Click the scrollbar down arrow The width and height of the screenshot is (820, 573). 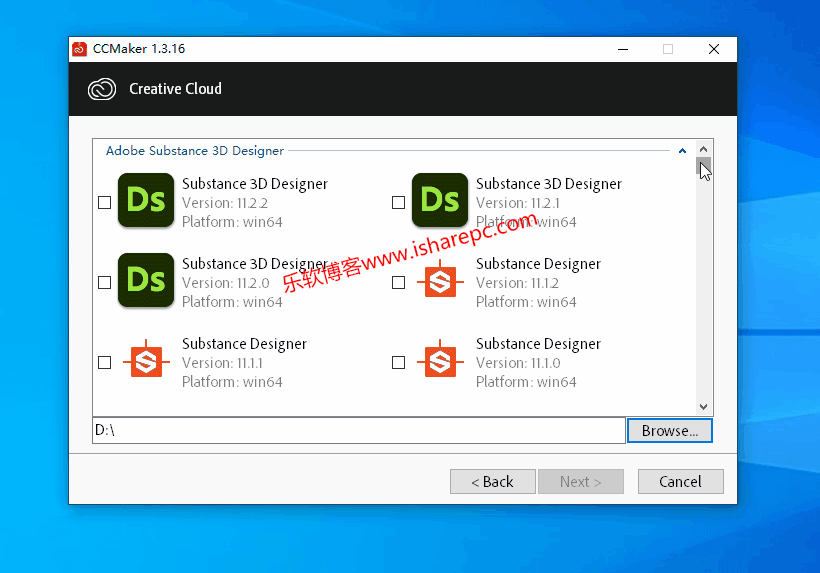click(x=703, y=407)
